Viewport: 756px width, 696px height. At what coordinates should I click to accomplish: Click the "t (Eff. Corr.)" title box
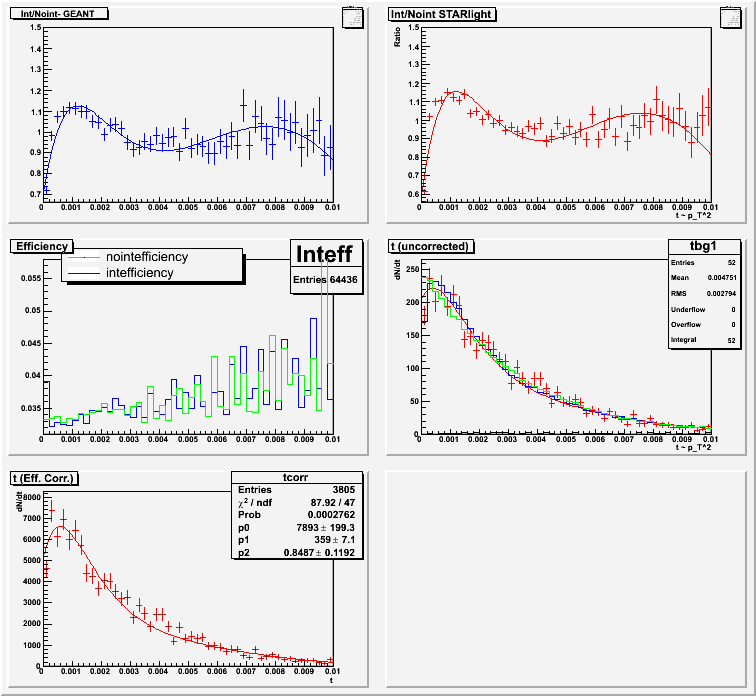(x=45, y=478)
